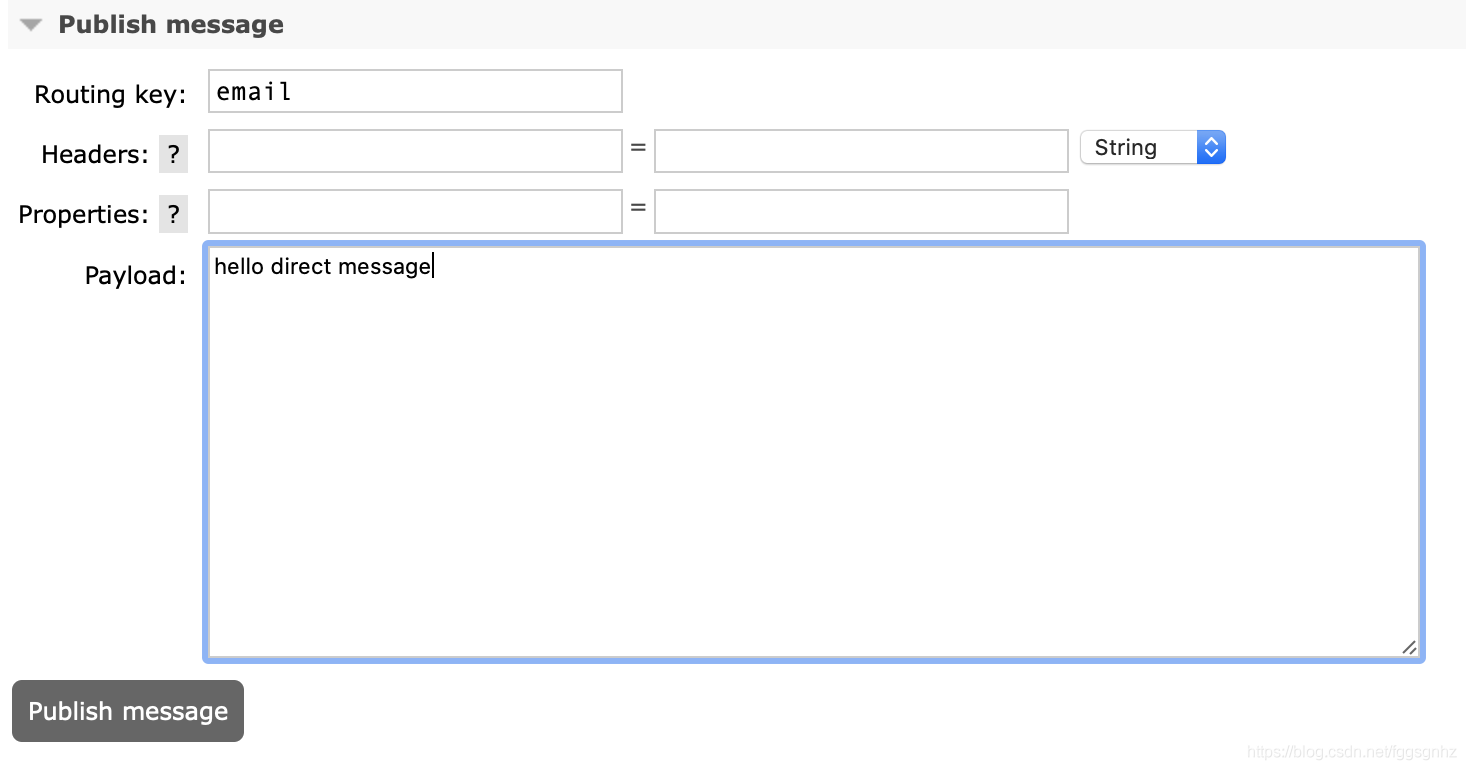
Task: Click the Properties name input field
Action: tap(415, 211)
